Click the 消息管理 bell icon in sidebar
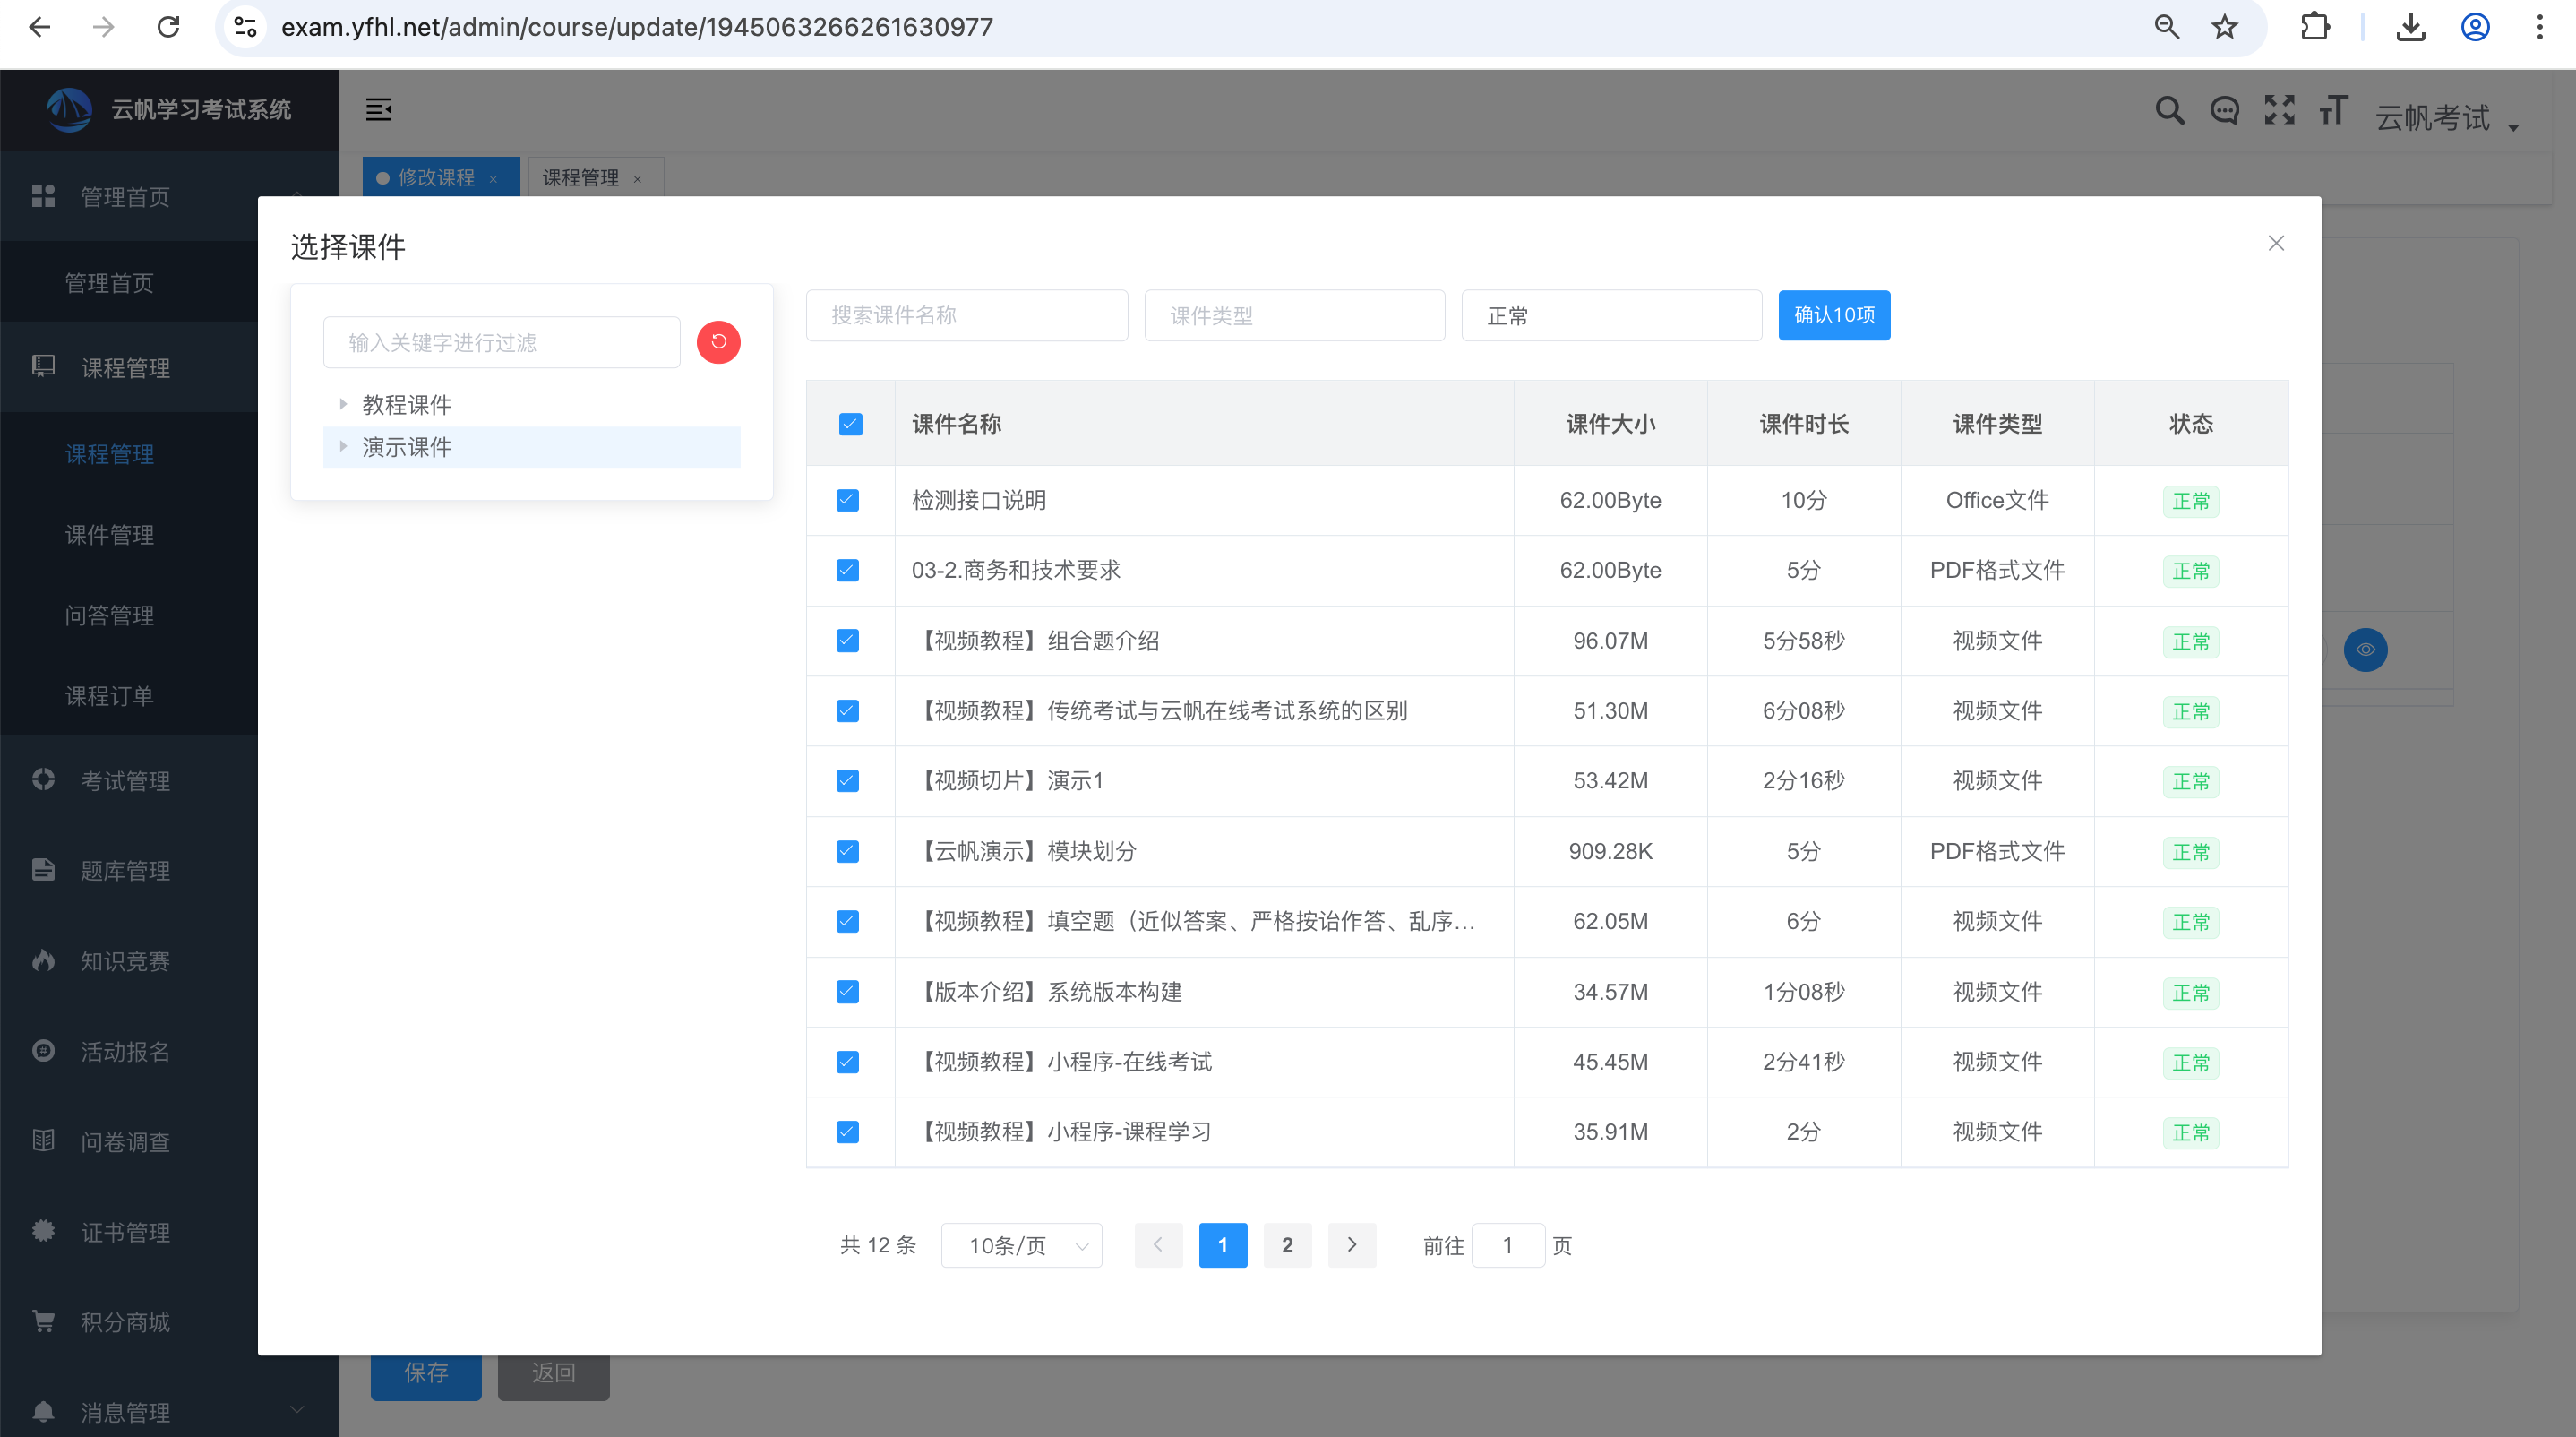2576x1437 pixels. click(x=43, y=1411)
